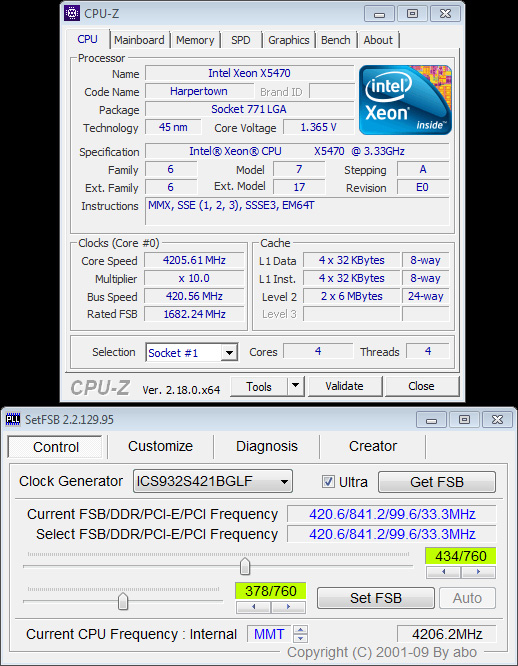This screenshot has width=518, height=666.
Task: Click the SetFSB PLL icon in title bar
Action: point(13,420)
